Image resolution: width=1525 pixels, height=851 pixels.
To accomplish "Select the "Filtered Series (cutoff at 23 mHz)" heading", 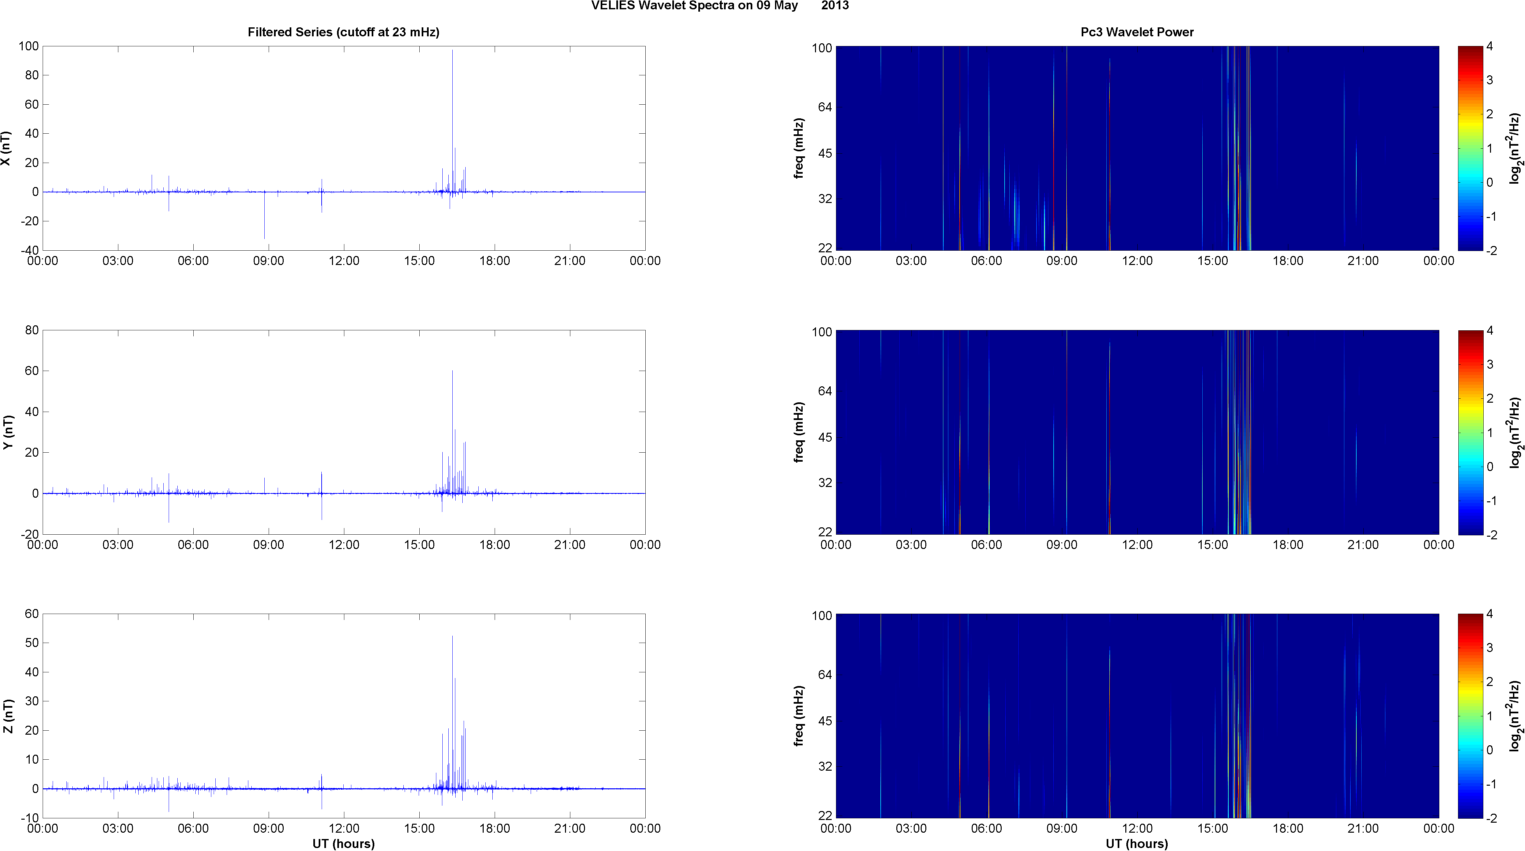I will (343, 32).
